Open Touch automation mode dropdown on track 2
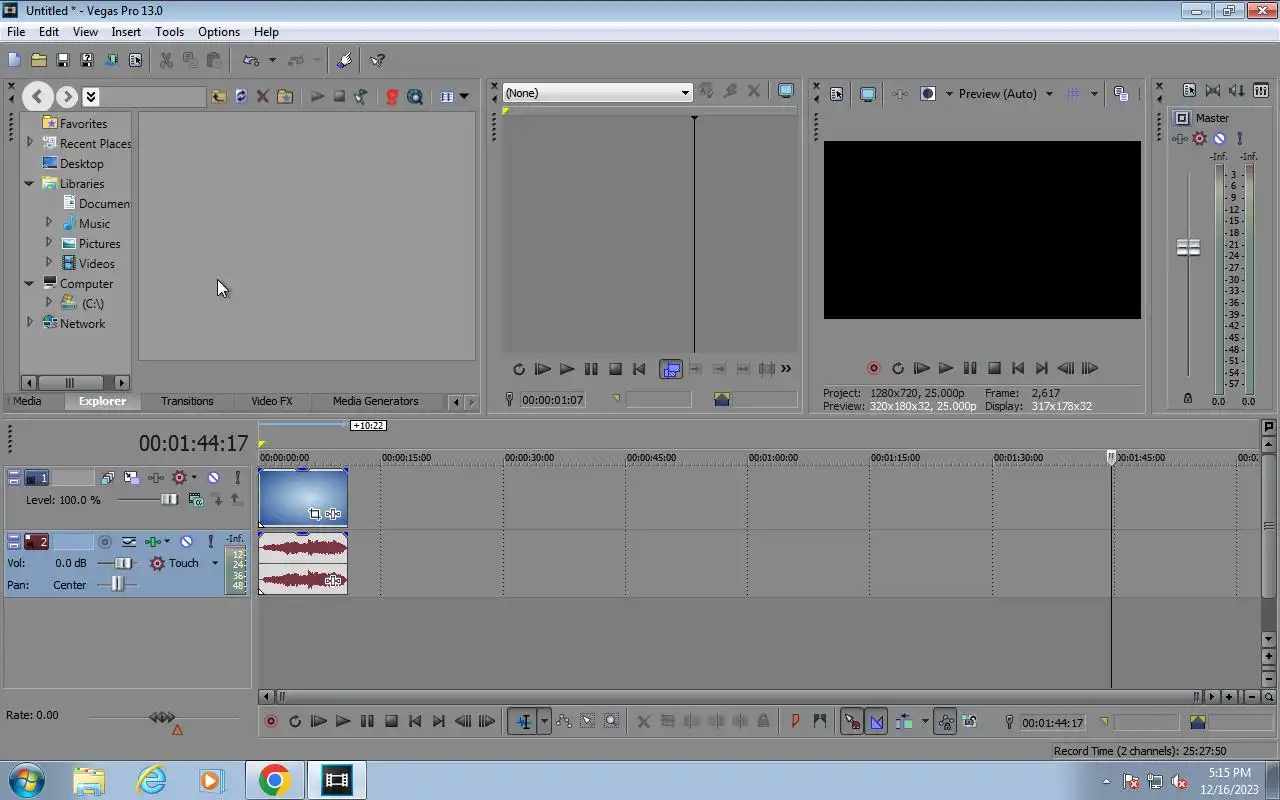The width and height of the screenshot is (1280, 800). (214, 563)
